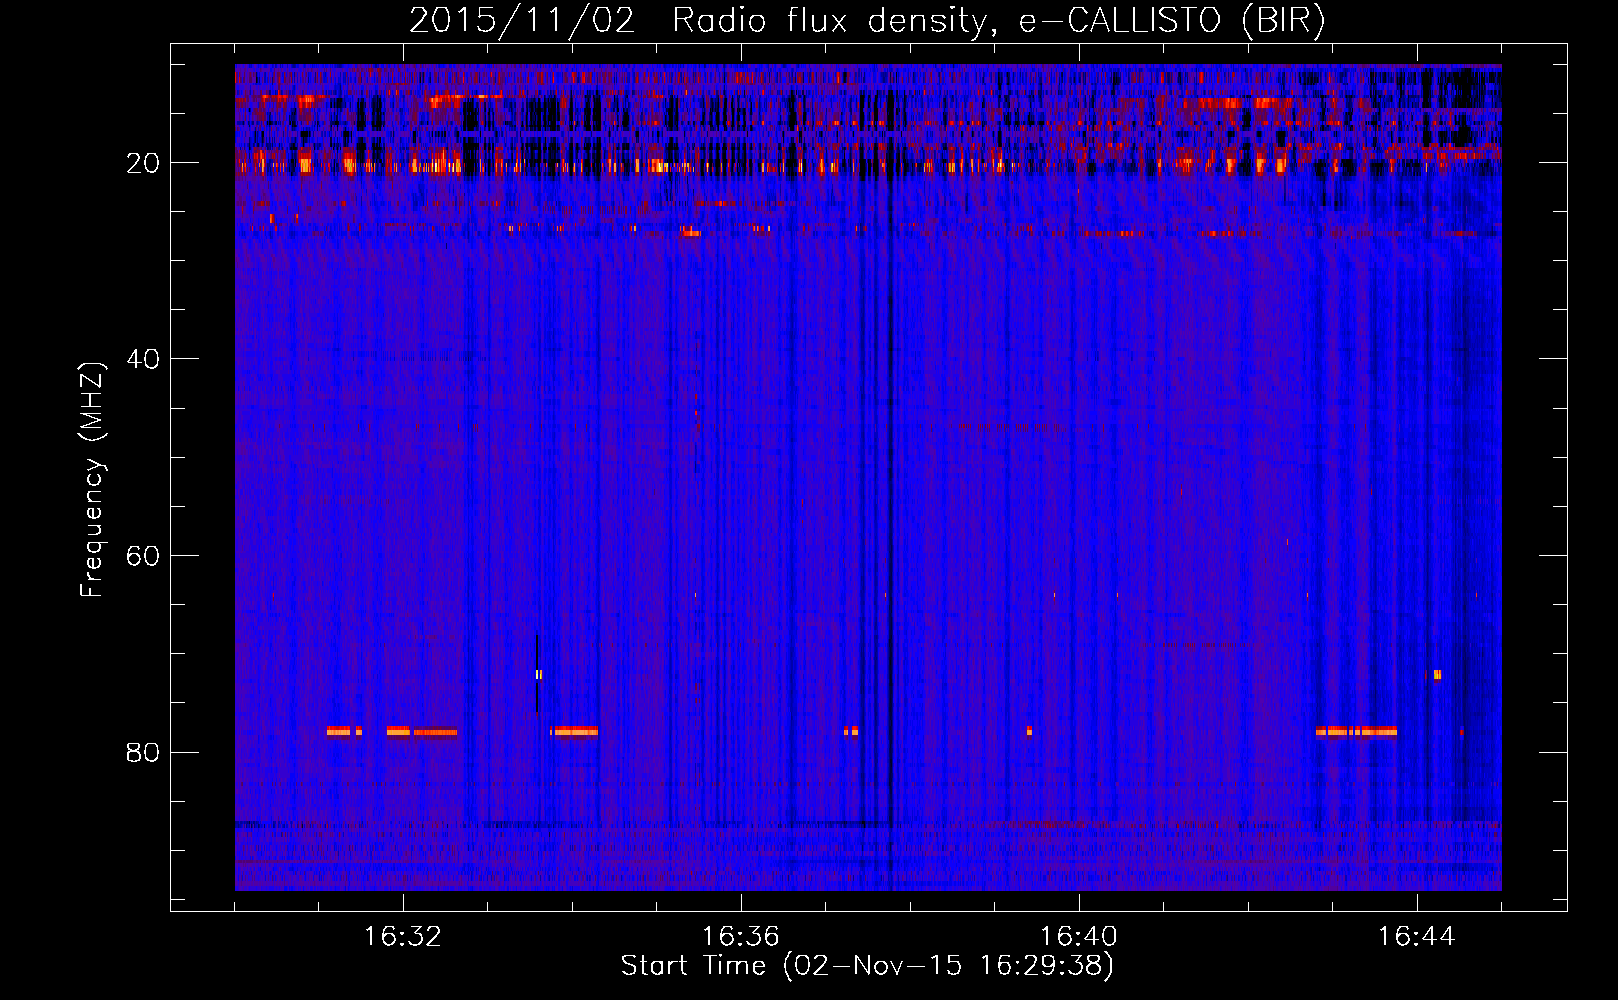Click the '20' frequency tick label
Screen dimensions: 1618x1000
click(x=143, y=163)
